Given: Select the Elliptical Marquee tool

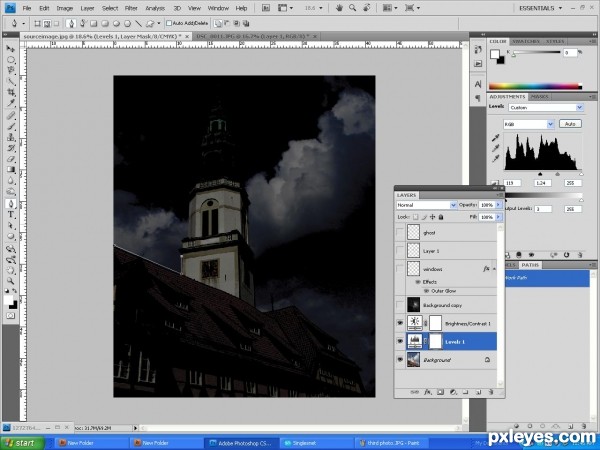Looking at the screenshot, I should click(10, 60).
